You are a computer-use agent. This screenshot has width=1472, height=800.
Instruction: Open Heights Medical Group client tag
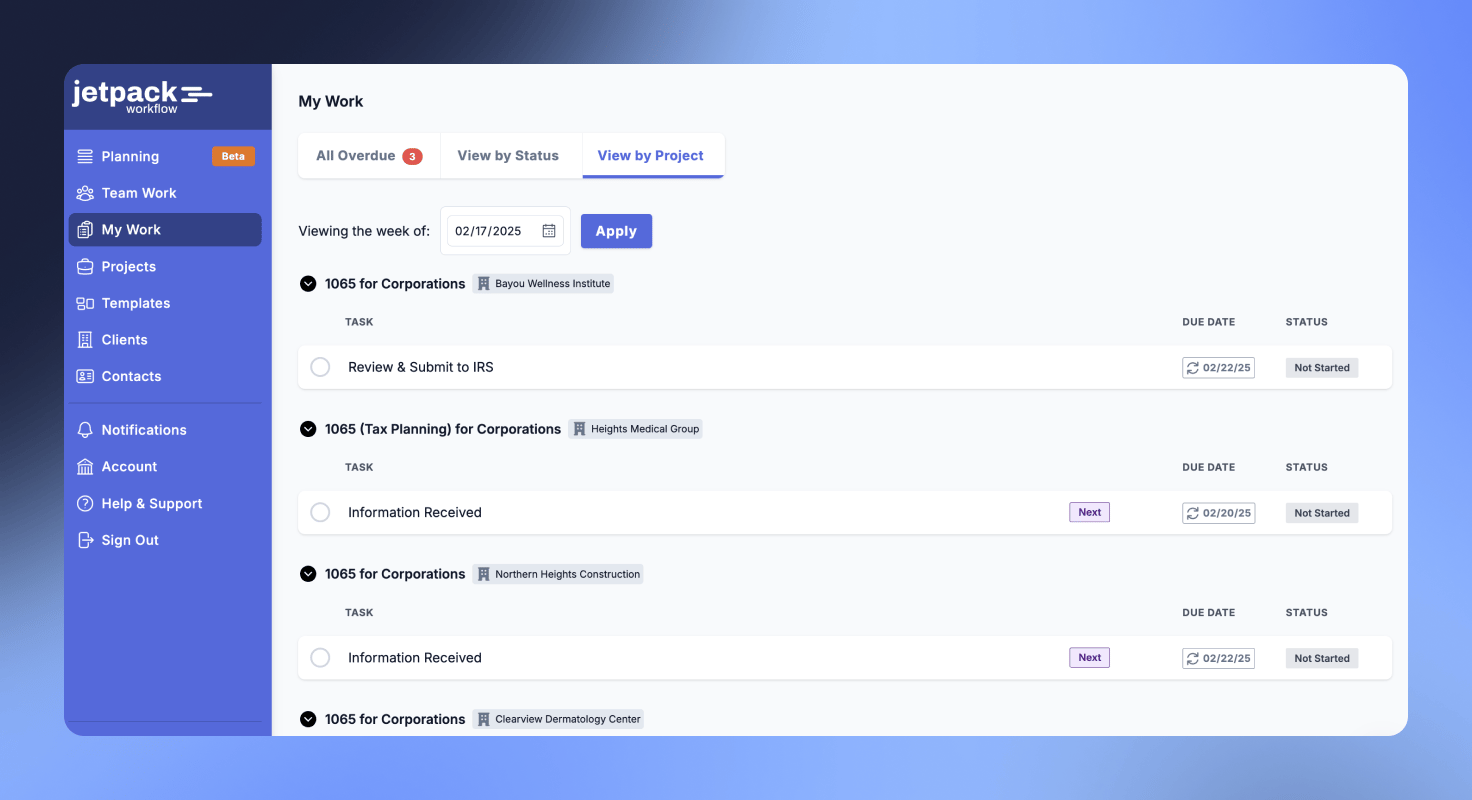(x=635, y=429)
